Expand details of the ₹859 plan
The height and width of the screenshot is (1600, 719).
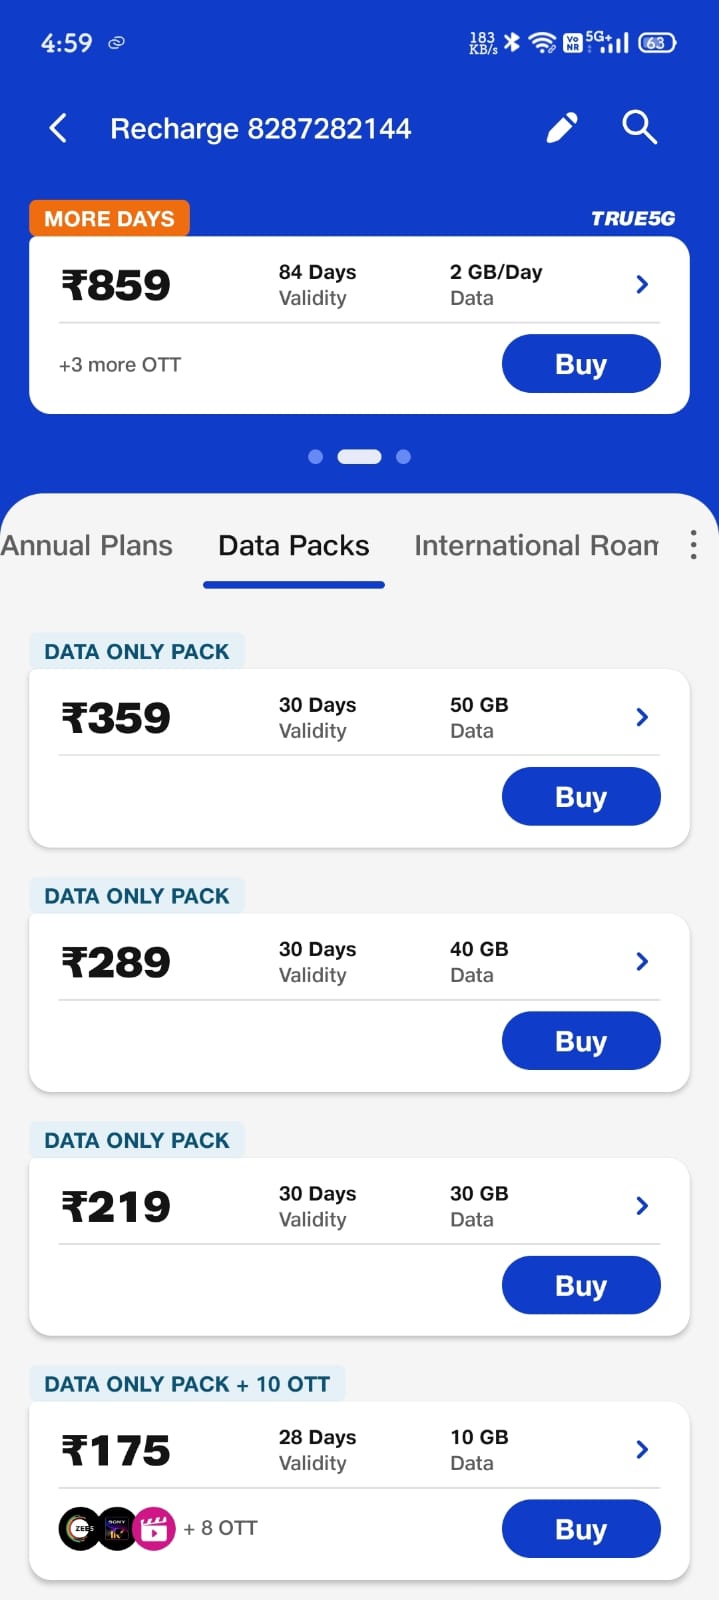coord(641,284)
